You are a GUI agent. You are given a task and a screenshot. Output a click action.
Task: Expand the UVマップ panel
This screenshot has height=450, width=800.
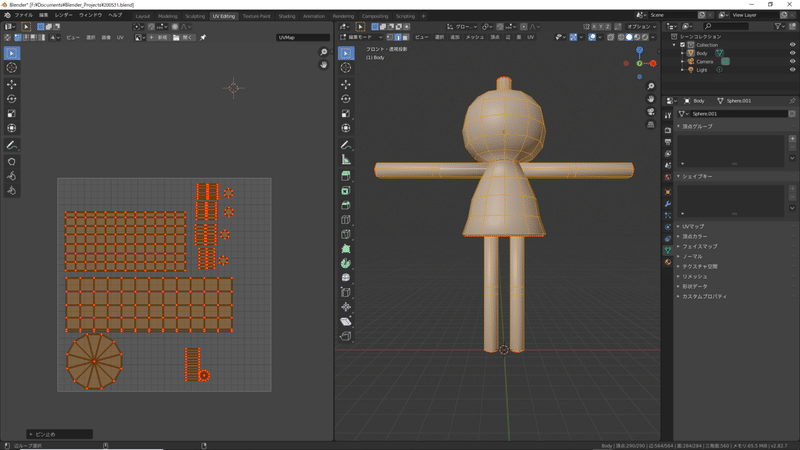click(x=692, y=226)
